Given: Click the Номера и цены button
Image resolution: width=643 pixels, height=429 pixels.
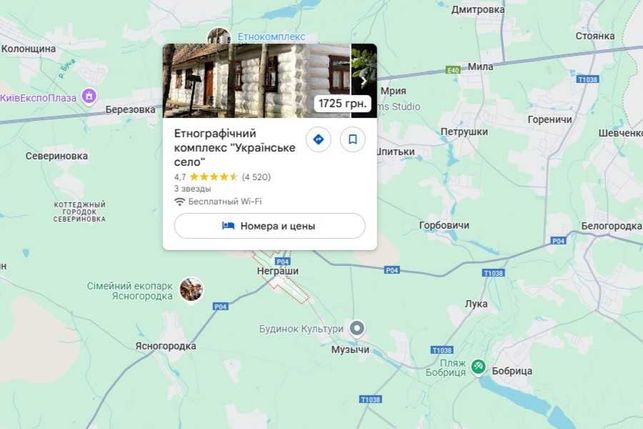Looking at the screenshot, I should [x=269, y=226].
